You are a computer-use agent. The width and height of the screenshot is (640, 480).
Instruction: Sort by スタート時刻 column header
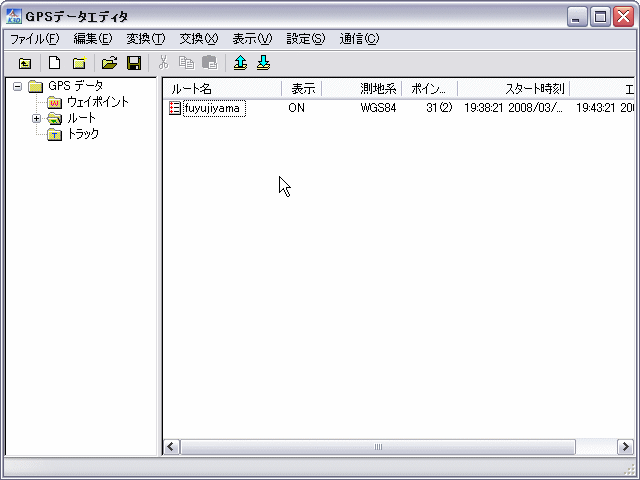pyautogui.click(x=513, y=89)
